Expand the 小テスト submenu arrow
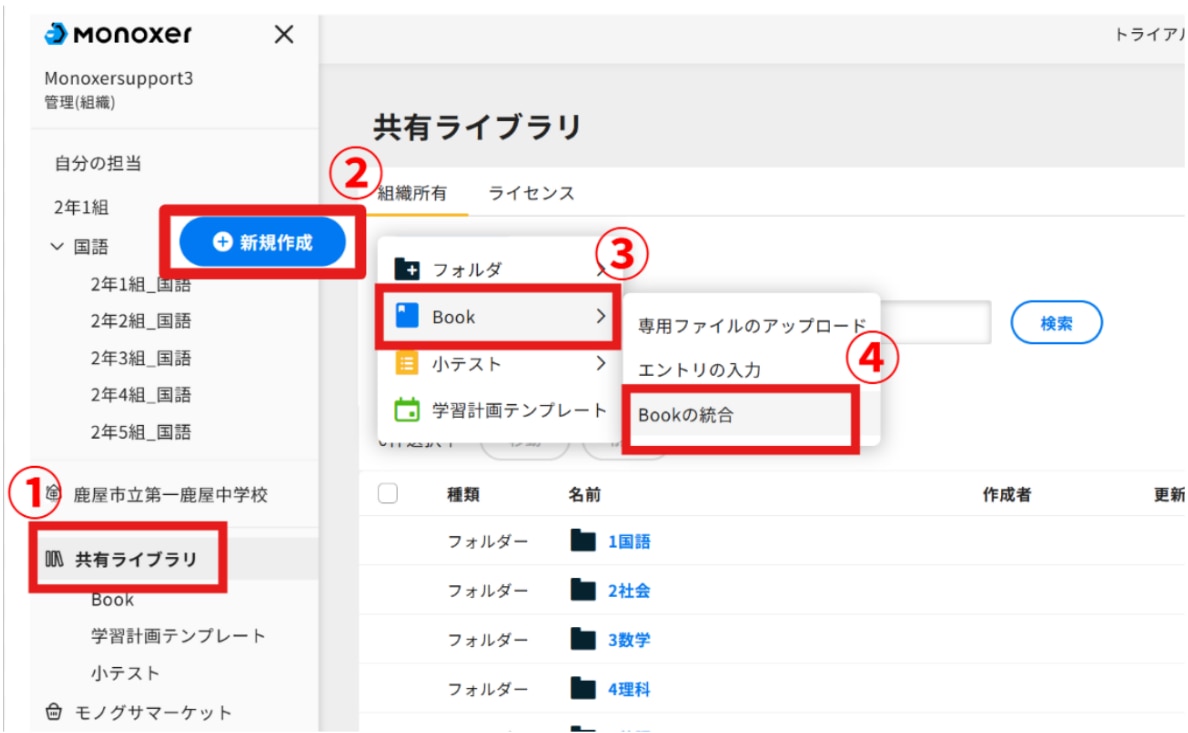The width and height of the screenshot is (1188, 733). click(600, 363)
